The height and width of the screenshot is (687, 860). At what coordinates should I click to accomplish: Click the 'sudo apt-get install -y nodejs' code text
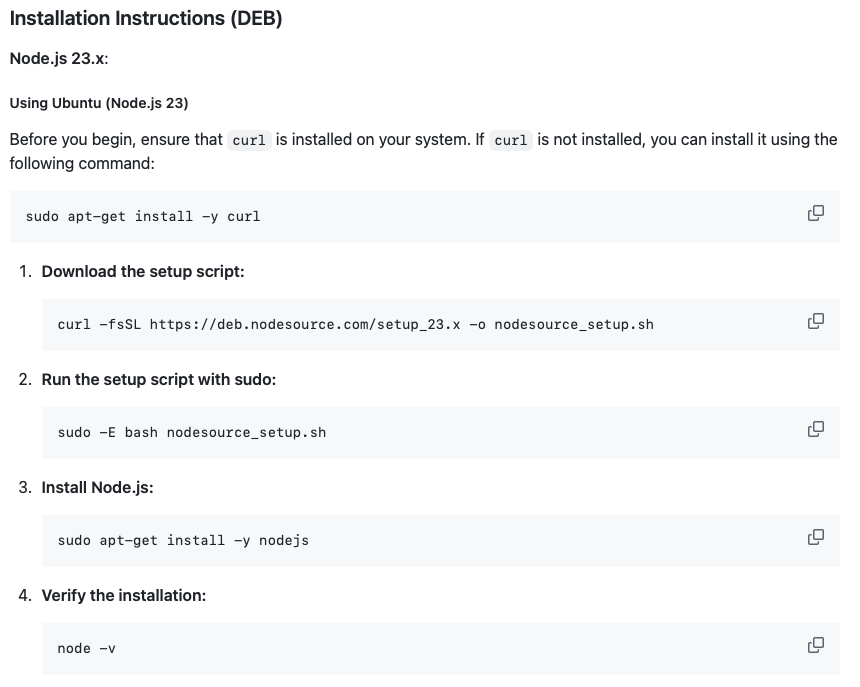pos(183,540)
